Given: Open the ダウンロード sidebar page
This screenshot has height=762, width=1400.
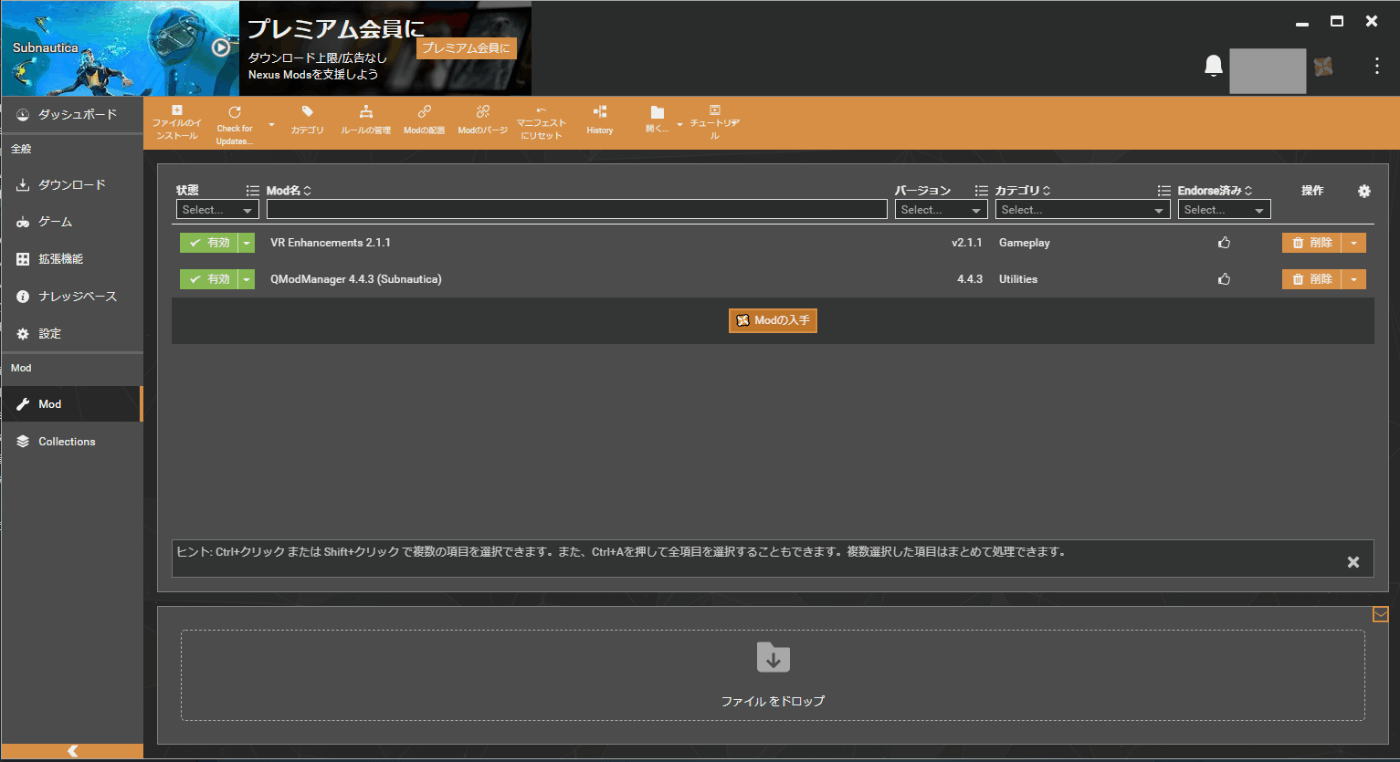Looking at the screenshot, I should pyautogui.click(x=71, y=185).
